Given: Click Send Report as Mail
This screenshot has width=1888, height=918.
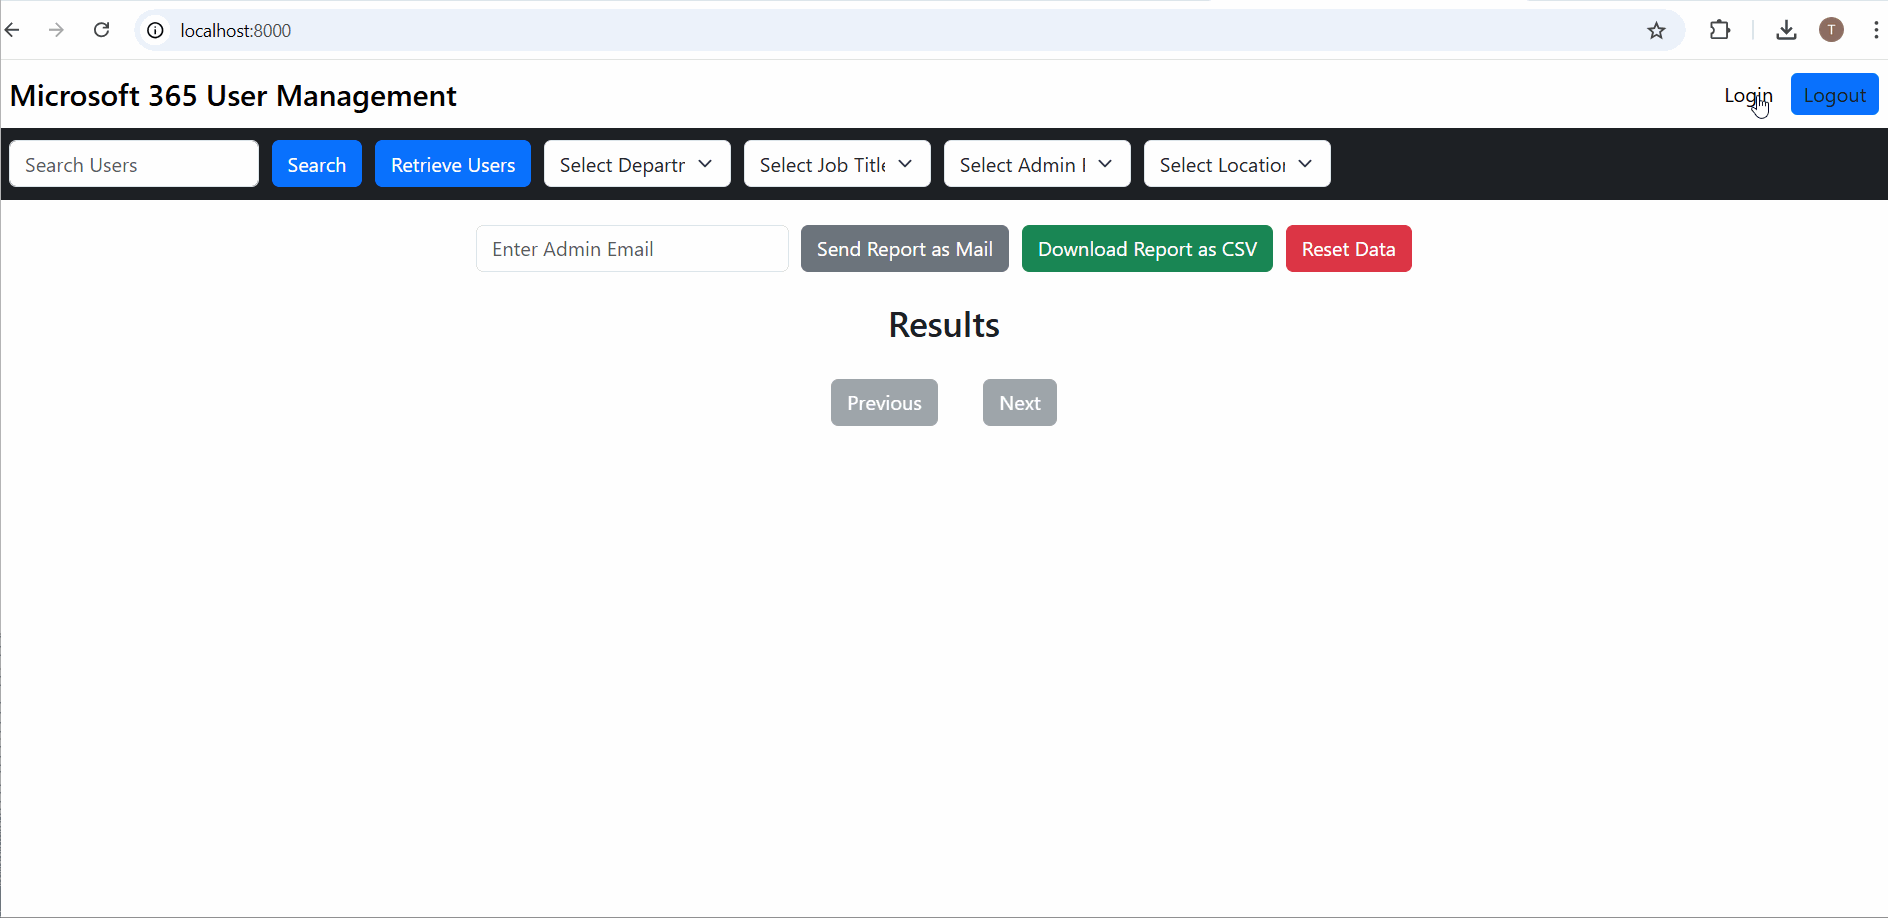Looking at the screenshot, I should pos(905,248).
